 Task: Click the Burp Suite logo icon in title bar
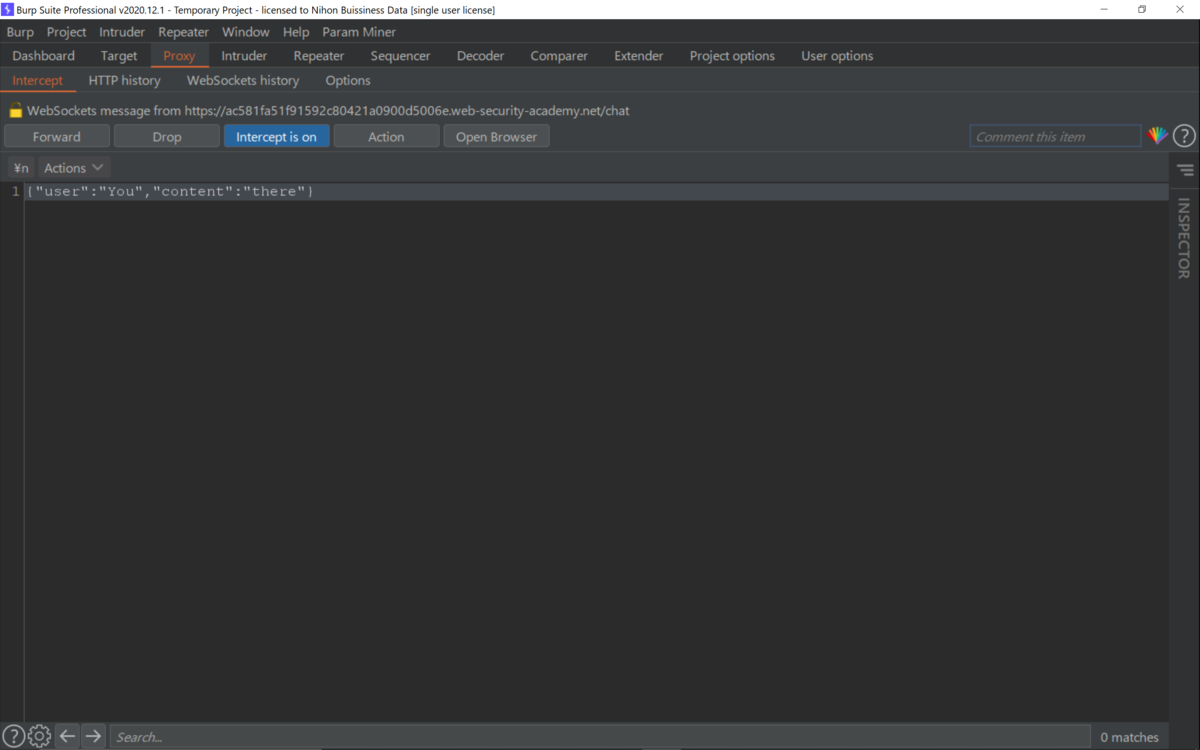(x=8, y=9)
